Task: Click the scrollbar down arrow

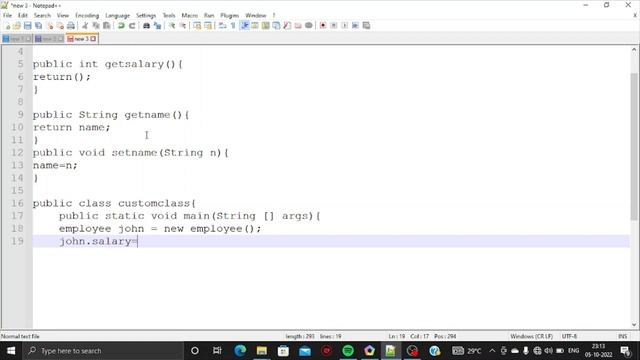Action: [x=634, y=325]
